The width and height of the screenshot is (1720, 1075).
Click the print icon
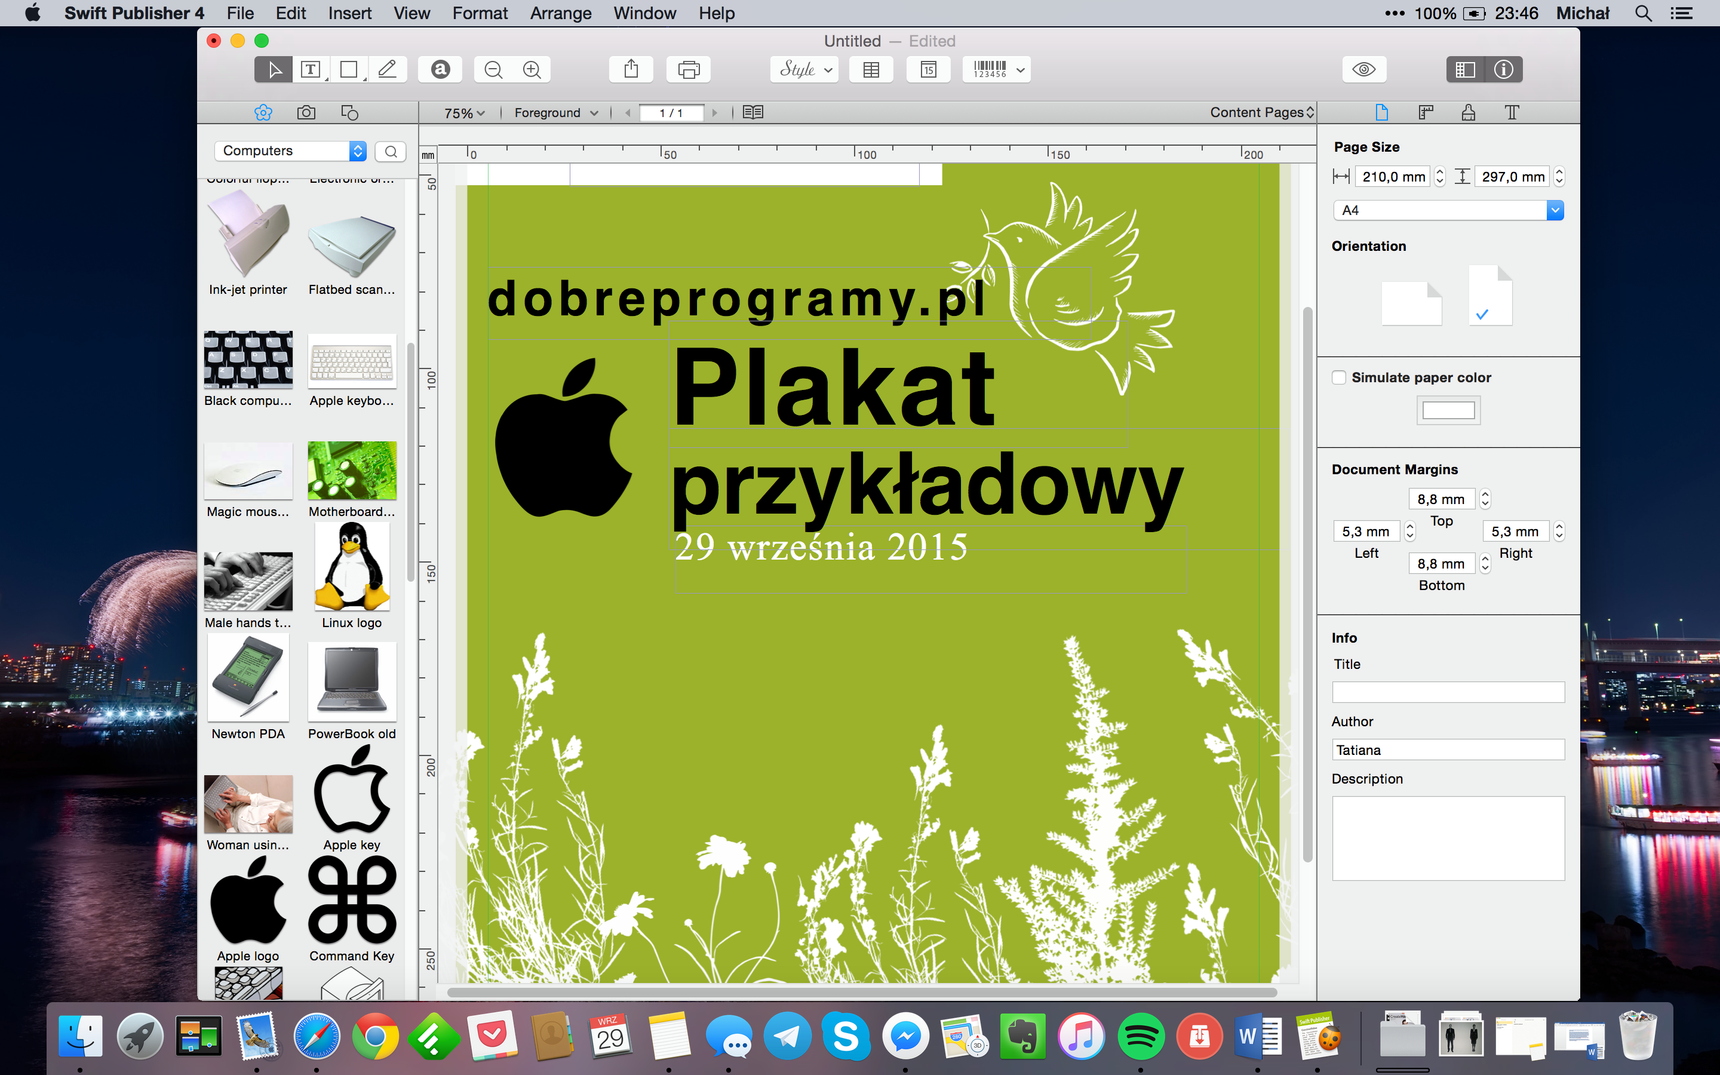pos(688,69)
